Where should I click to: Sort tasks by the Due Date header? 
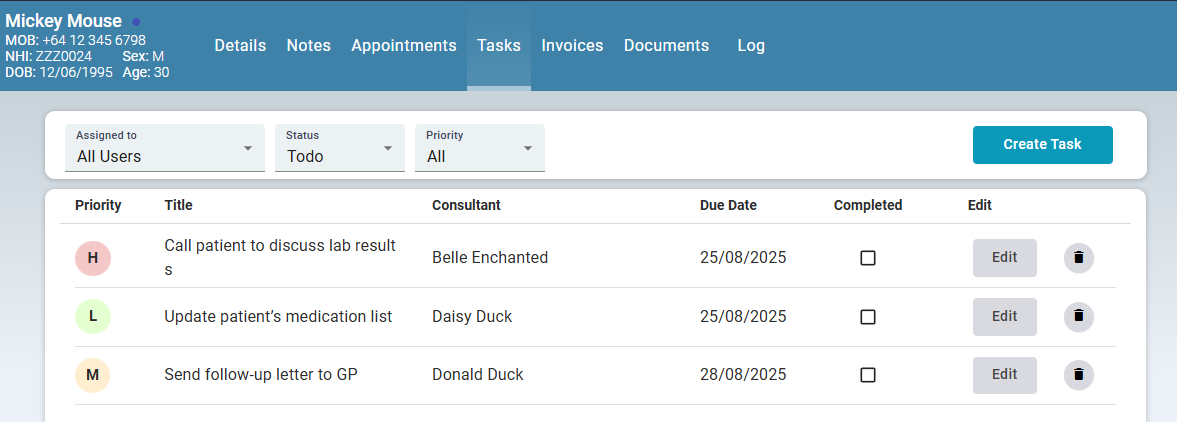click(x=728, y=205)
